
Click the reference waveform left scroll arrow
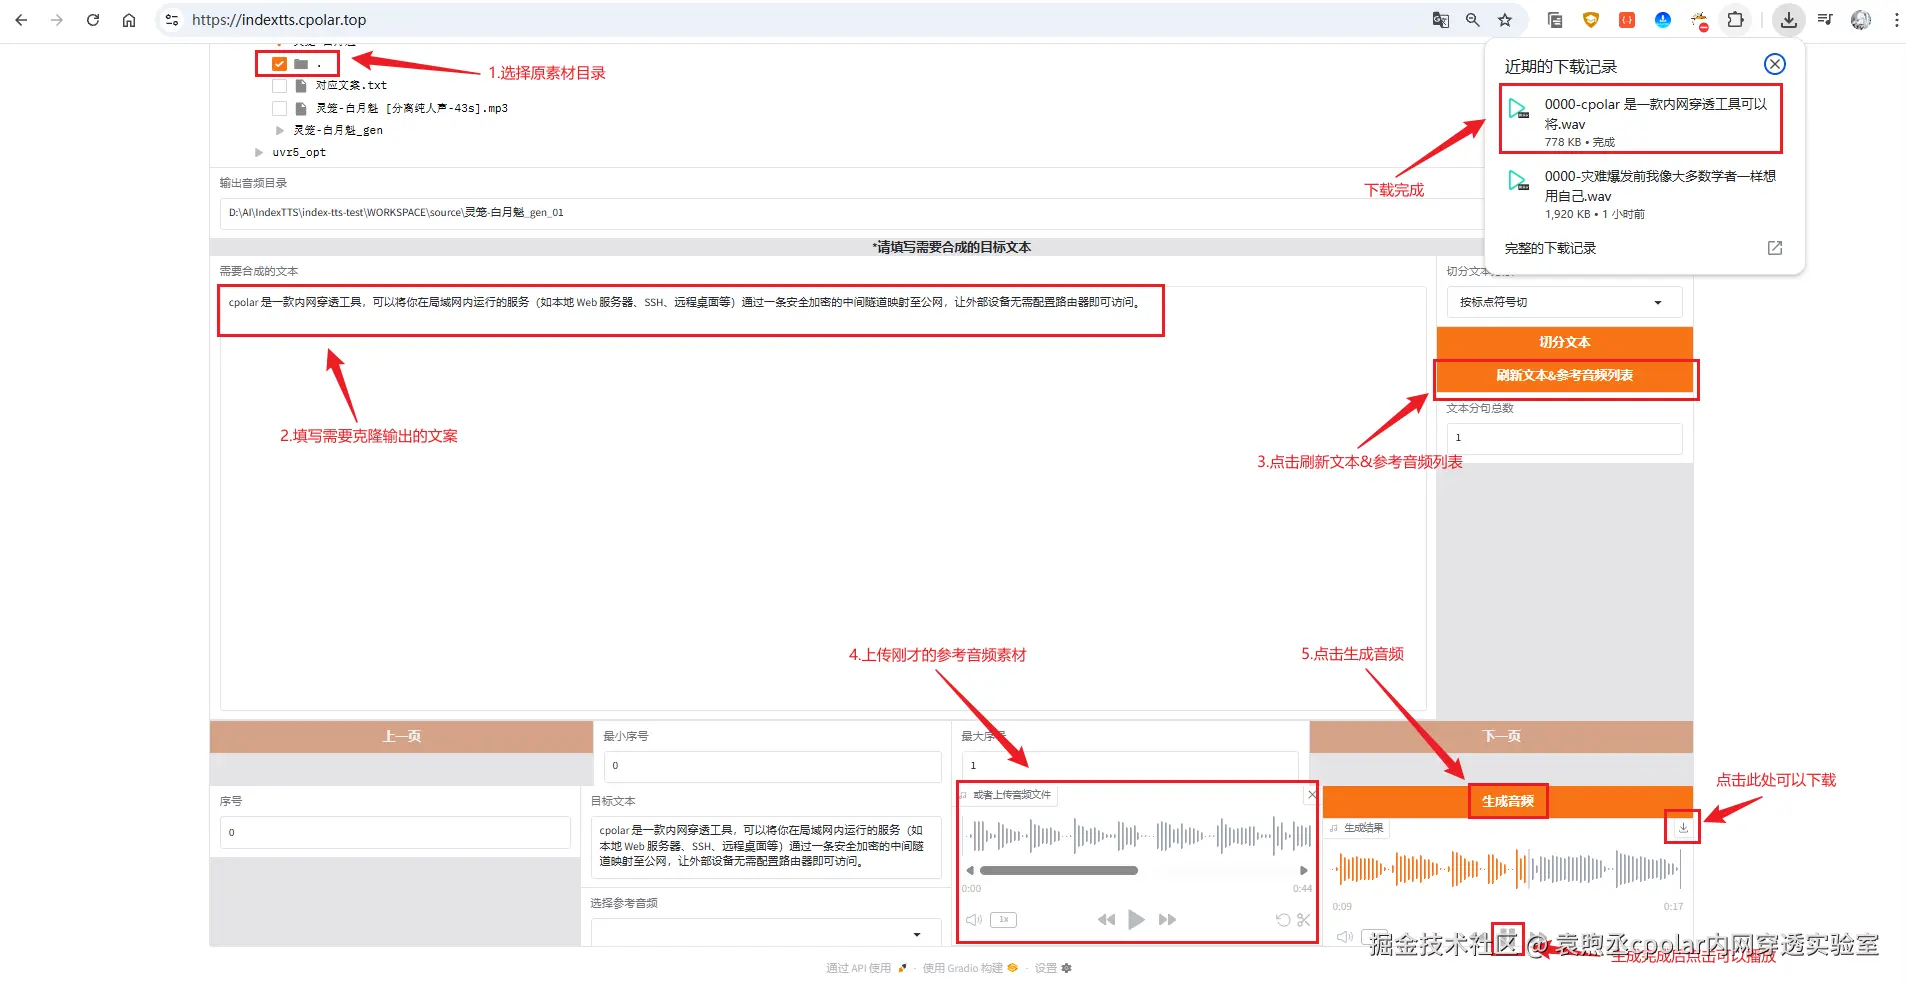point(969,871)
